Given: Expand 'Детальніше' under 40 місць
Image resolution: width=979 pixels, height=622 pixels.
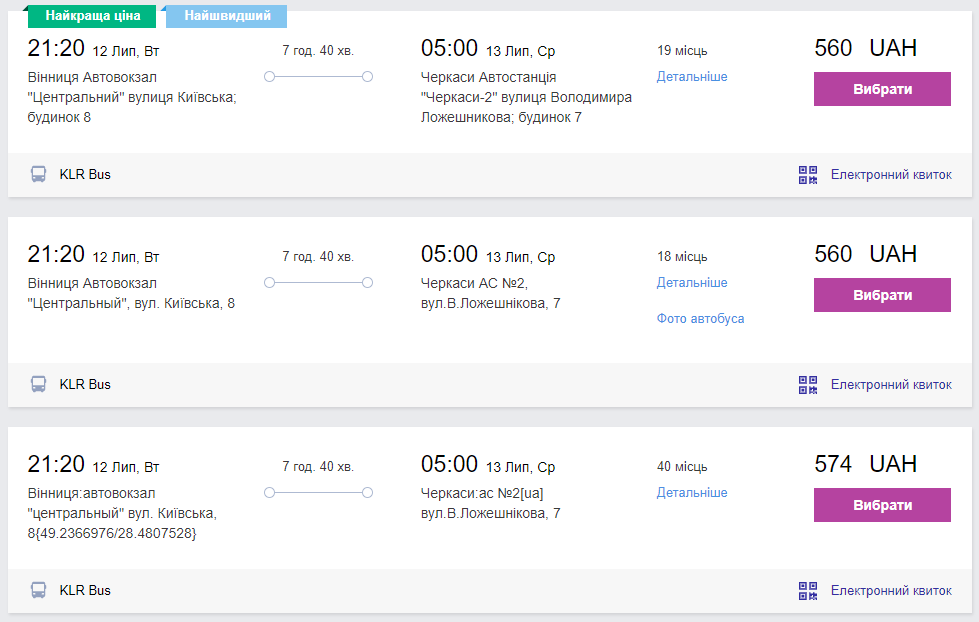Looking at the screenshot, I should (x=692, y=493).
